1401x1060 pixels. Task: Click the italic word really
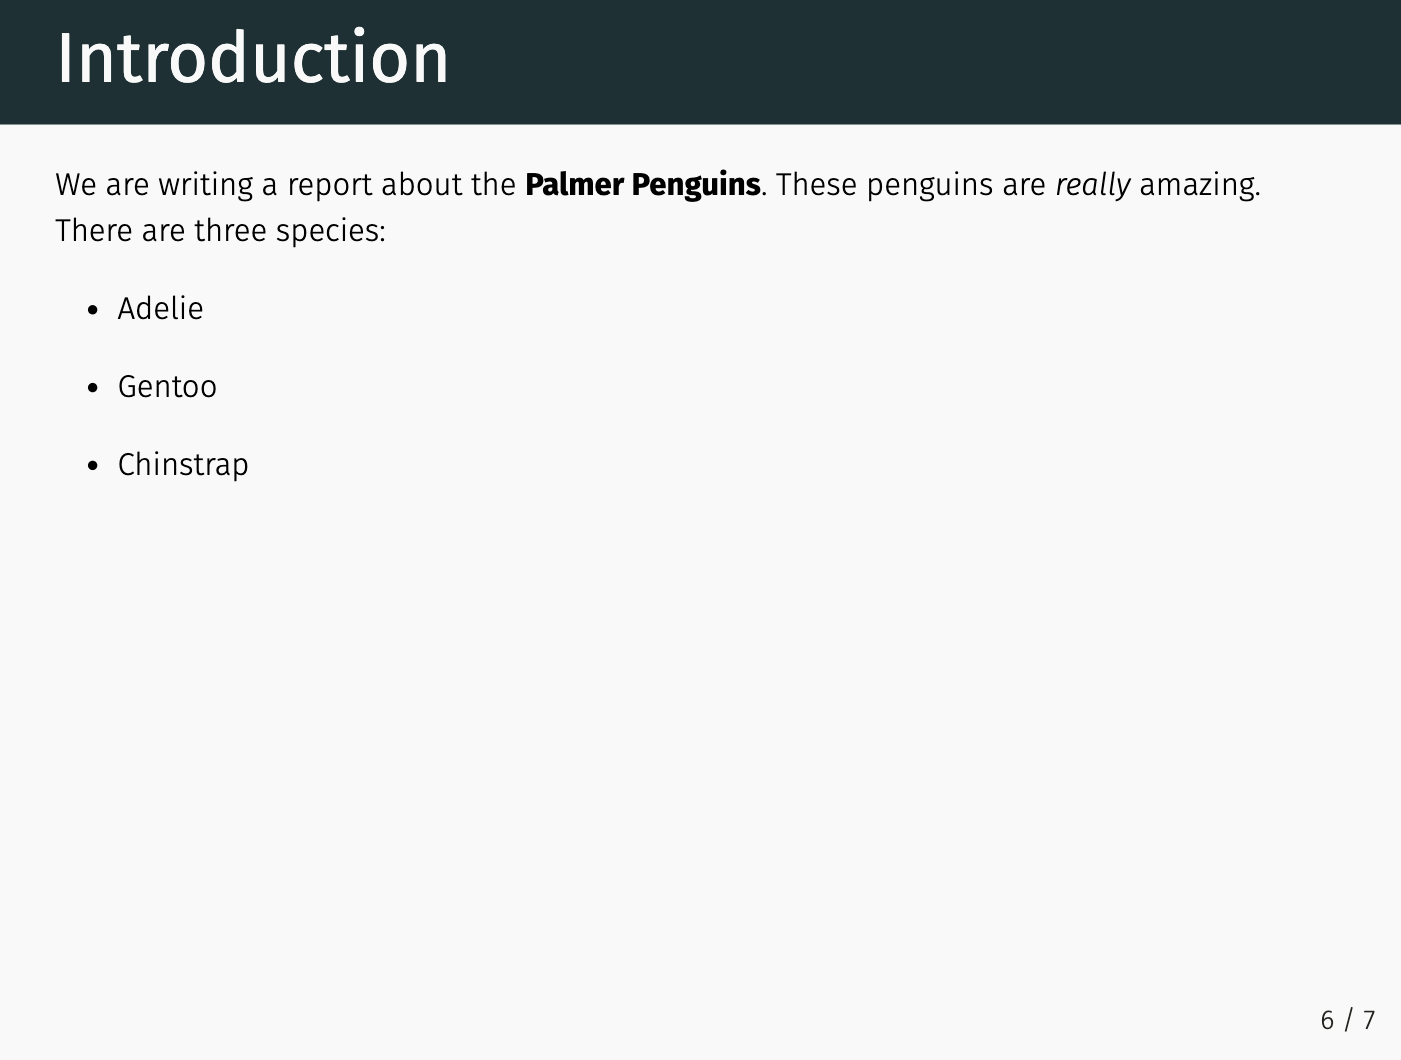click(x=1093, y=185)
